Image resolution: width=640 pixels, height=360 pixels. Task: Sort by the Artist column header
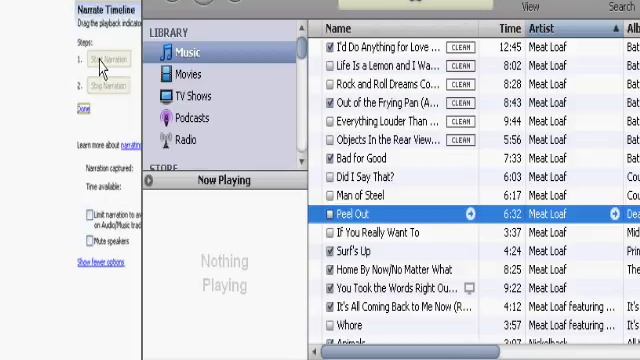pos(574,29)
